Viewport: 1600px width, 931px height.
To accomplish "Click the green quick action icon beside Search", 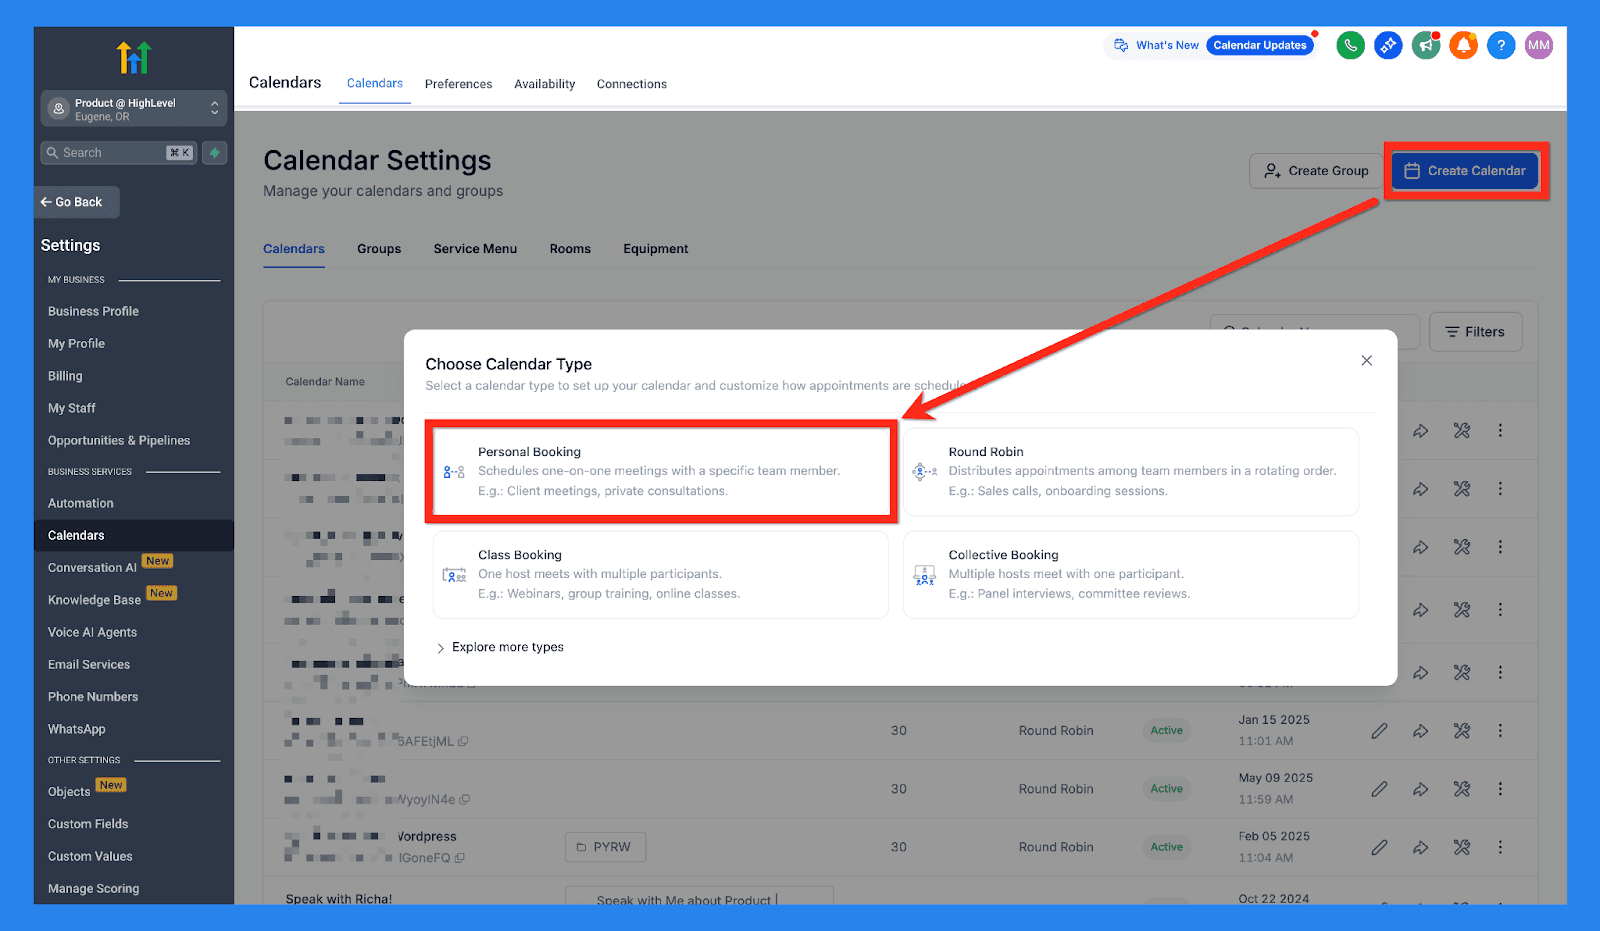I will [214, 153].
